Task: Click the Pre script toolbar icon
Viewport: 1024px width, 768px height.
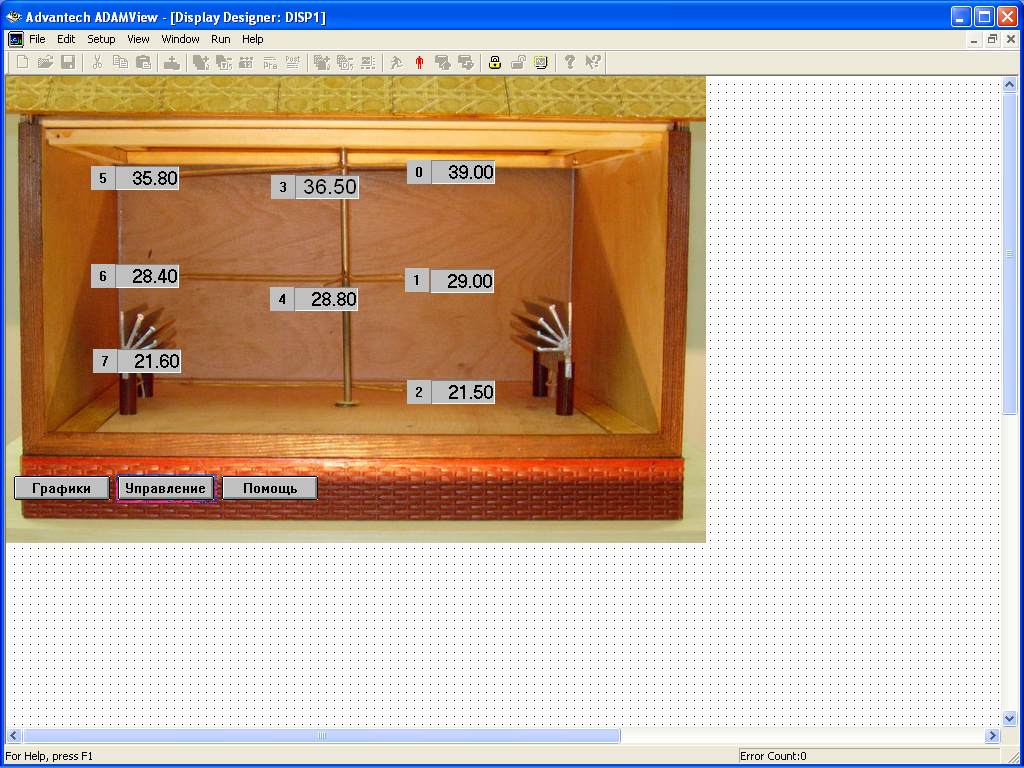Action: [270, 62]
